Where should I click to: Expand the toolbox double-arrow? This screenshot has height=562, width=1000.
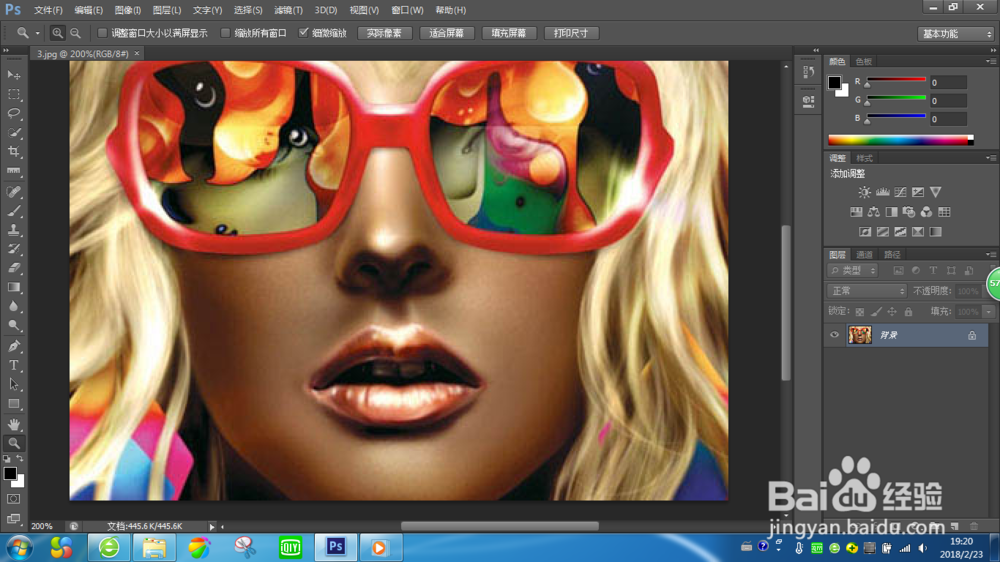coord(6,50)
